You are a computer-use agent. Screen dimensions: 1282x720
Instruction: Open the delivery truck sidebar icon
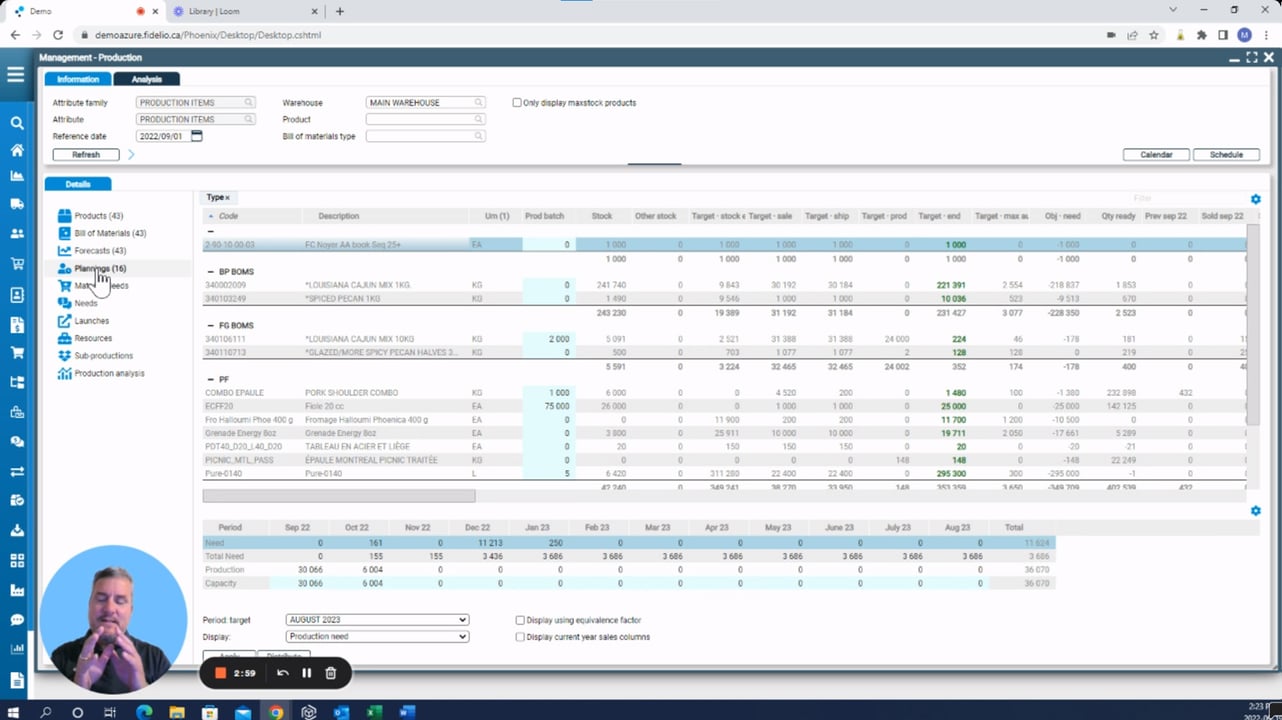click(16, 205)
